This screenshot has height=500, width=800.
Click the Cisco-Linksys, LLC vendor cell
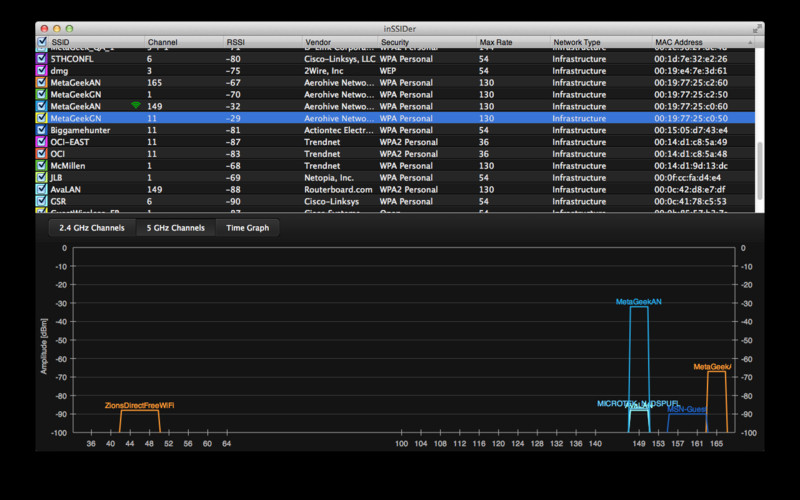[340, 59]
